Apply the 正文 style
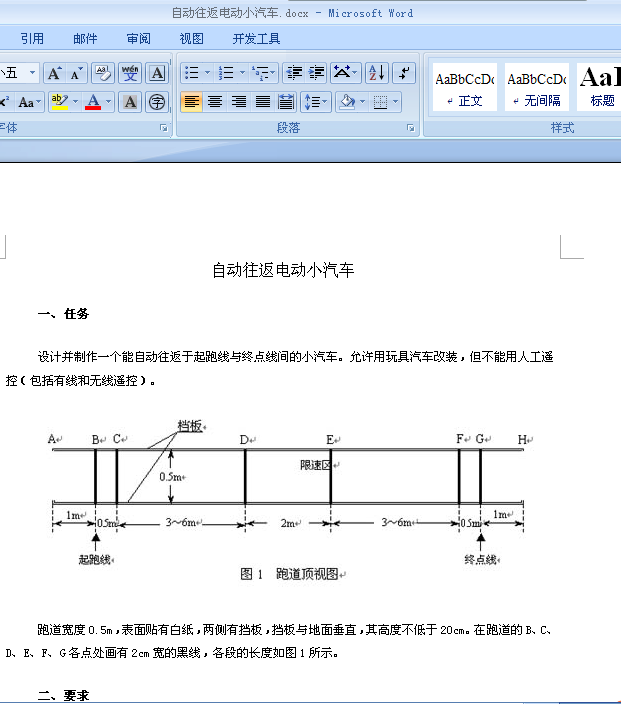This screenshot has width=621, height=704. pos(465,87)
